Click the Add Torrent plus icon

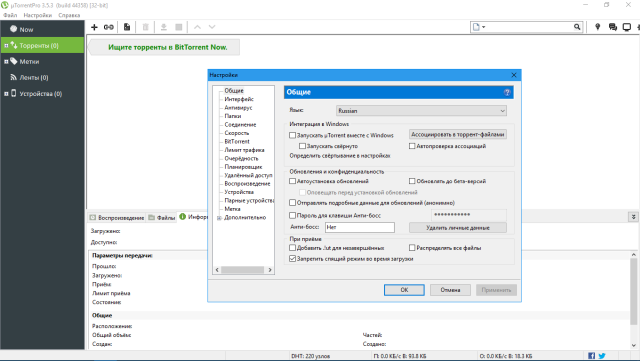pyautogui.click(x=94, y=27)
